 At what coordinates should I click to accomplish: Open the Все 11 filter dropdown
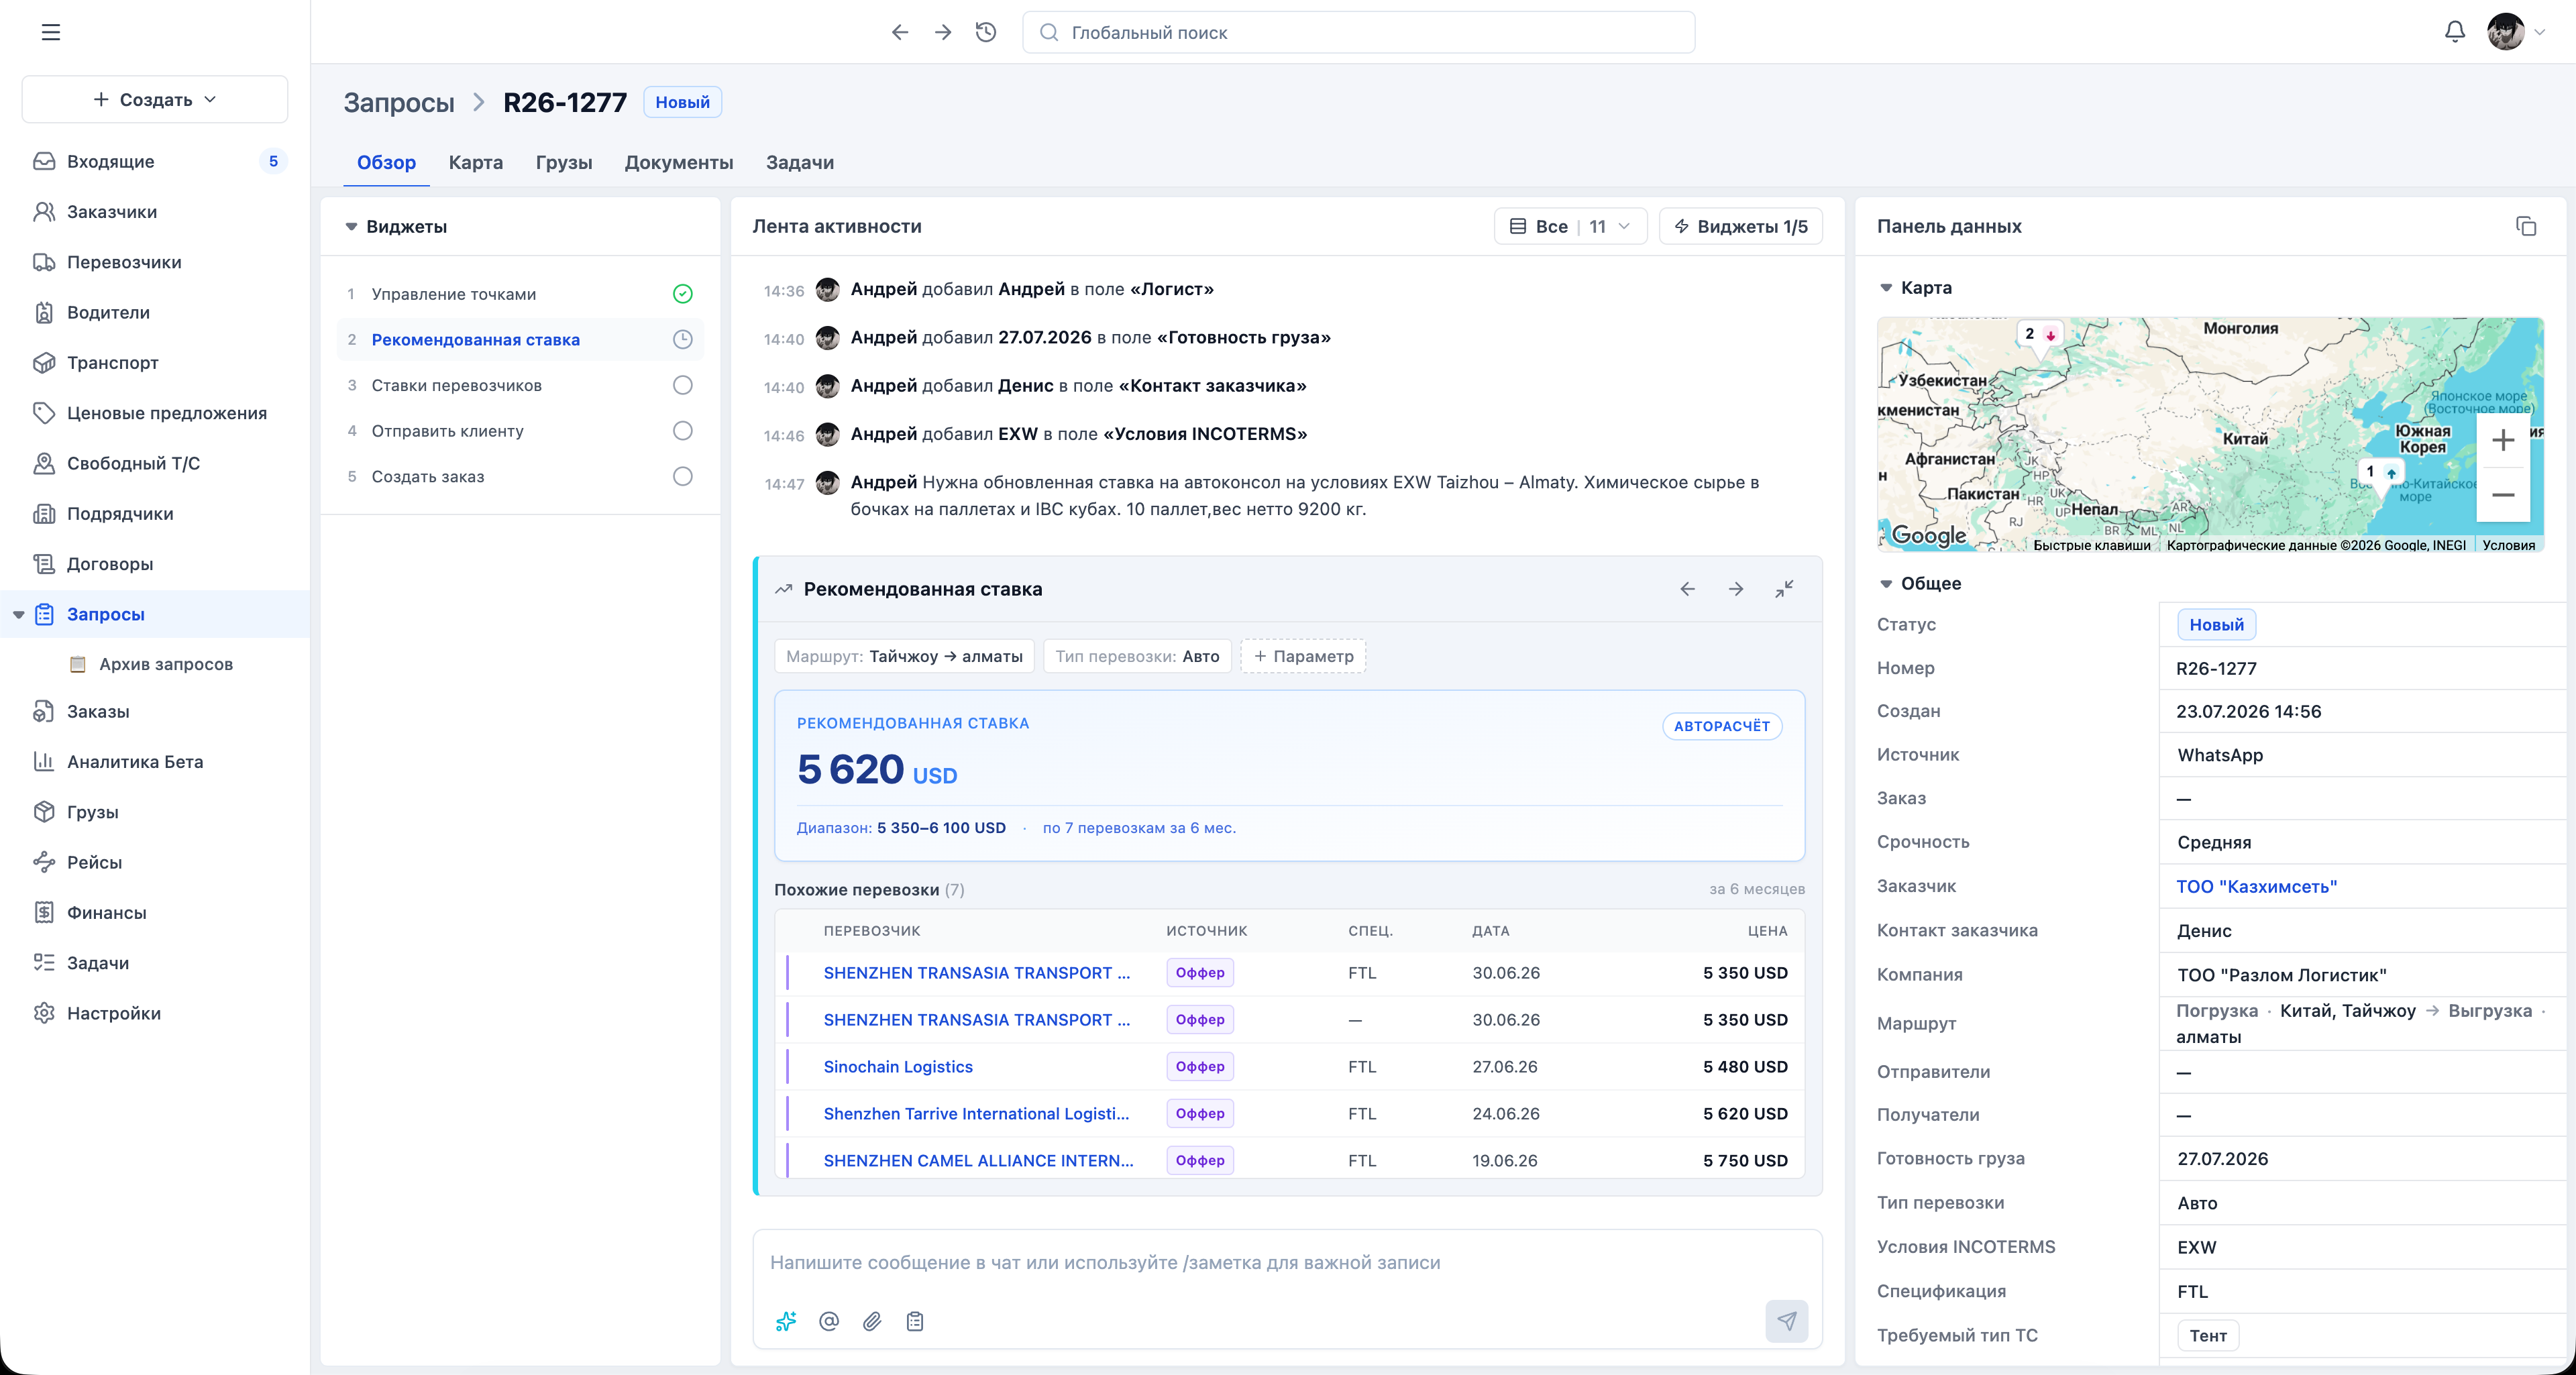[x=1570, y=226]
